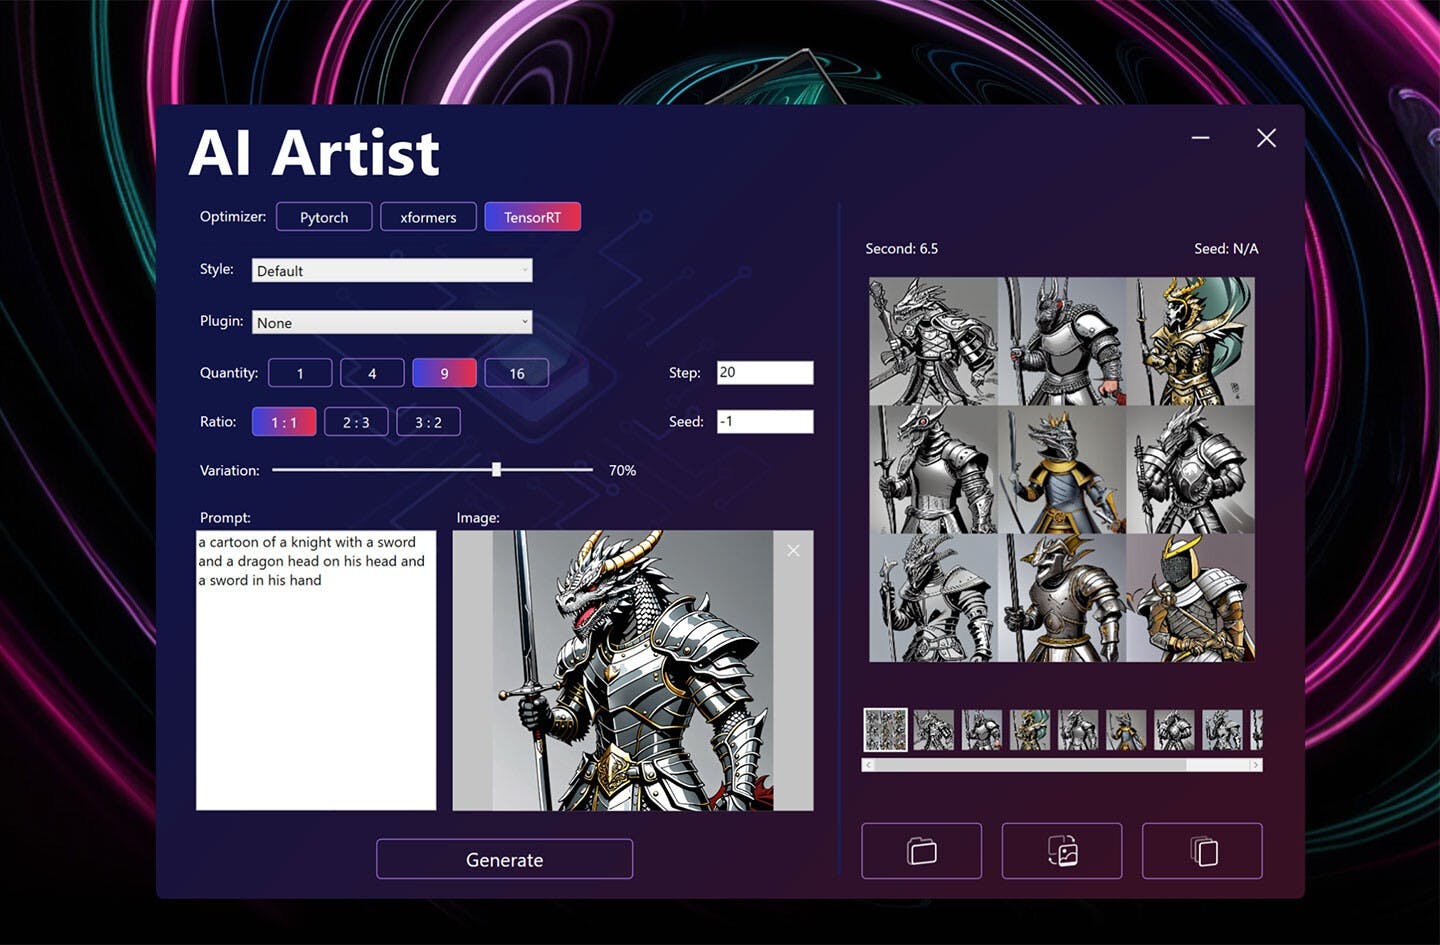Click the "AI Artist" title
Screen dimensions: 1440x945
tap(314, 153)
